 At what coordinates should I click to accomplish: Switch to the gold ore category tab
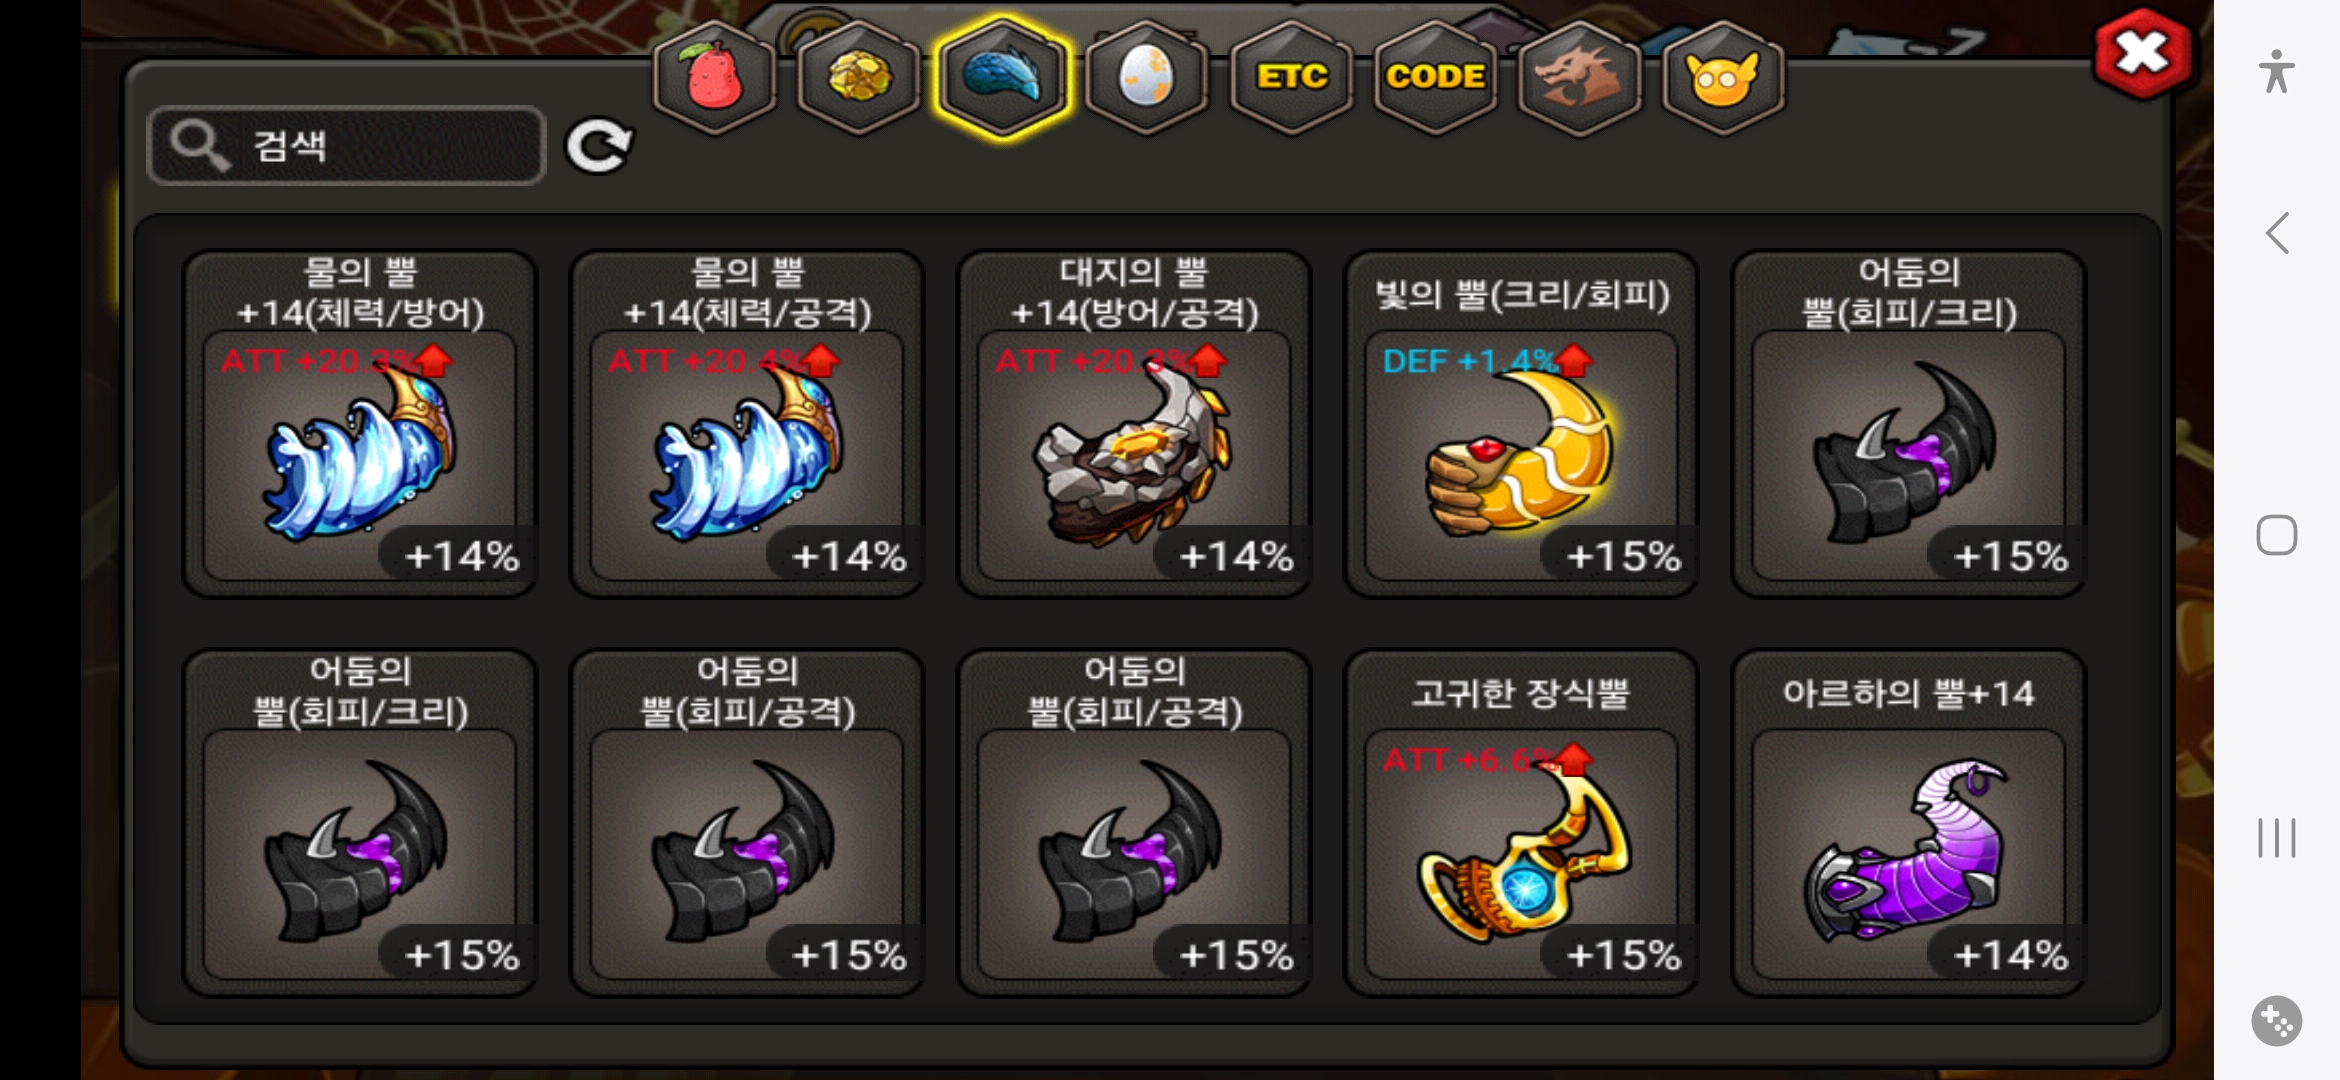(x=859, y=76)
